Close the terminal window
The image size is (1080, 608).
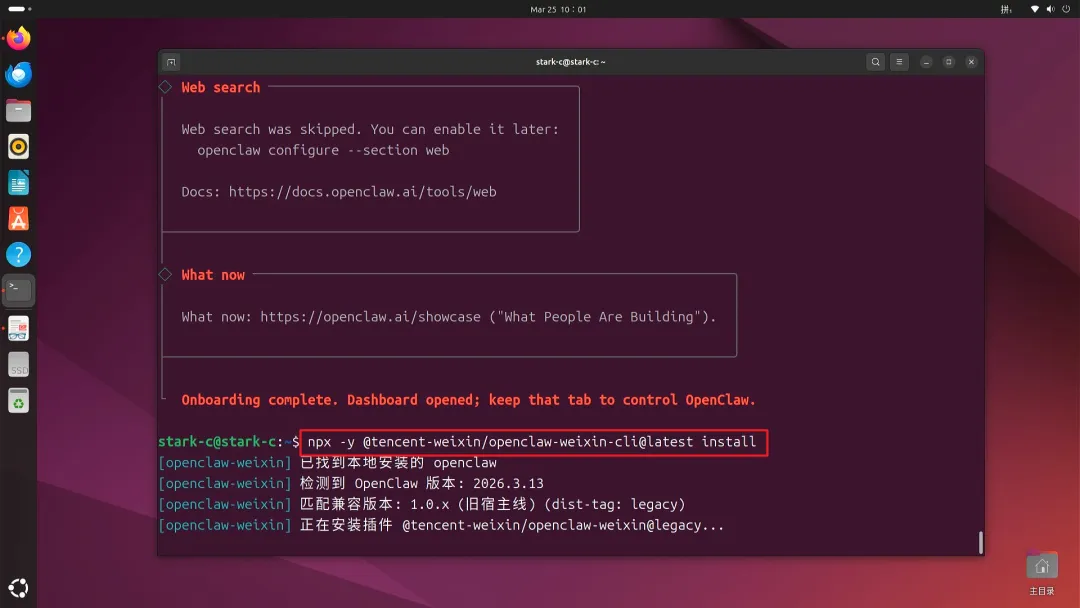(x=971, y=62)
